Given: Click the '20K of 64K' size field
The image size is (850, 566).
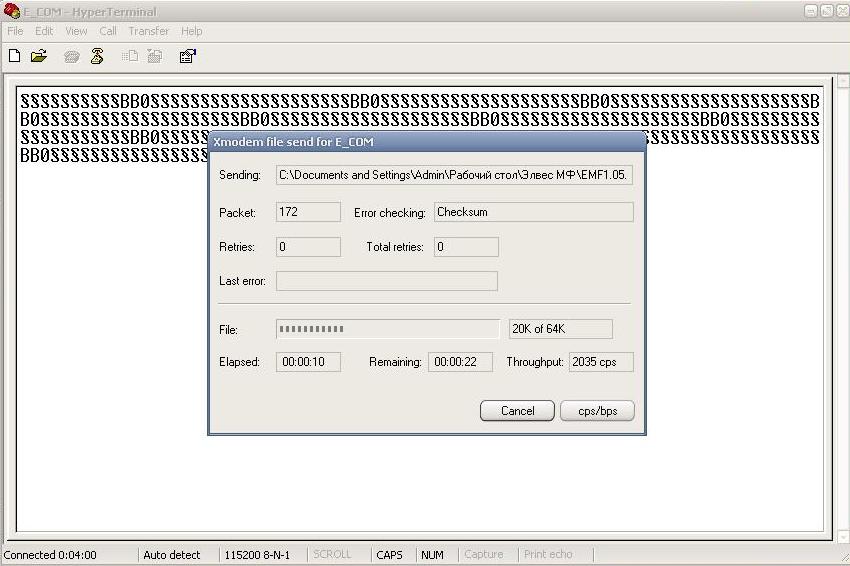Looking at the screenshot, I should click(561, 329).
